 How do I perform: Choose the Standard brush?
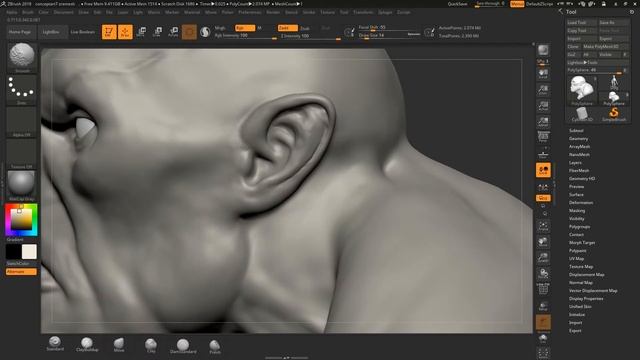click(x=55, y=344)
